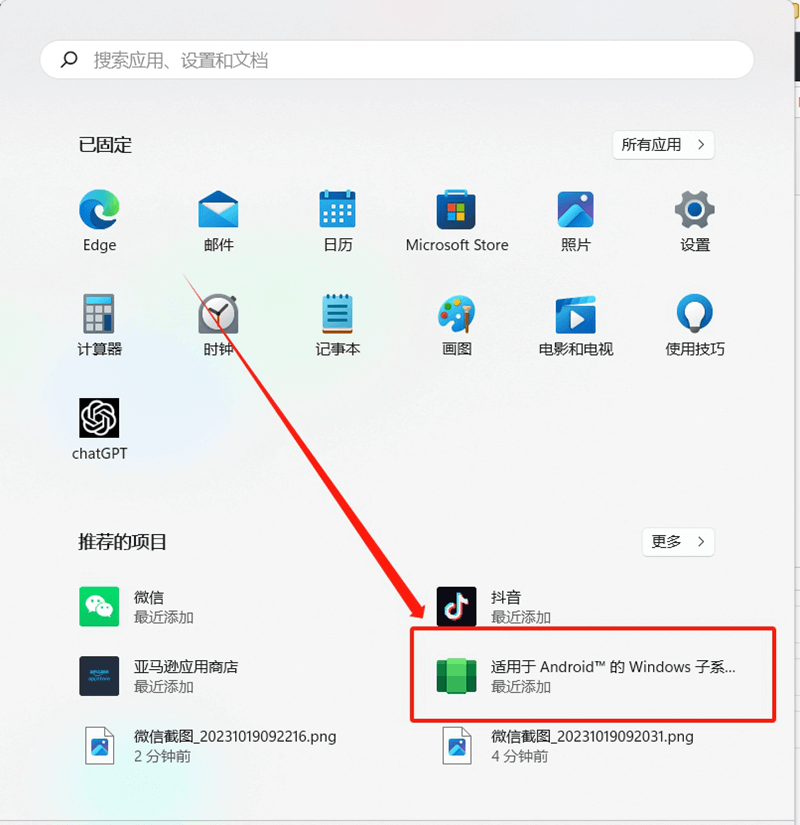Open the 使用技巧 tips app

tap(695, 313)
